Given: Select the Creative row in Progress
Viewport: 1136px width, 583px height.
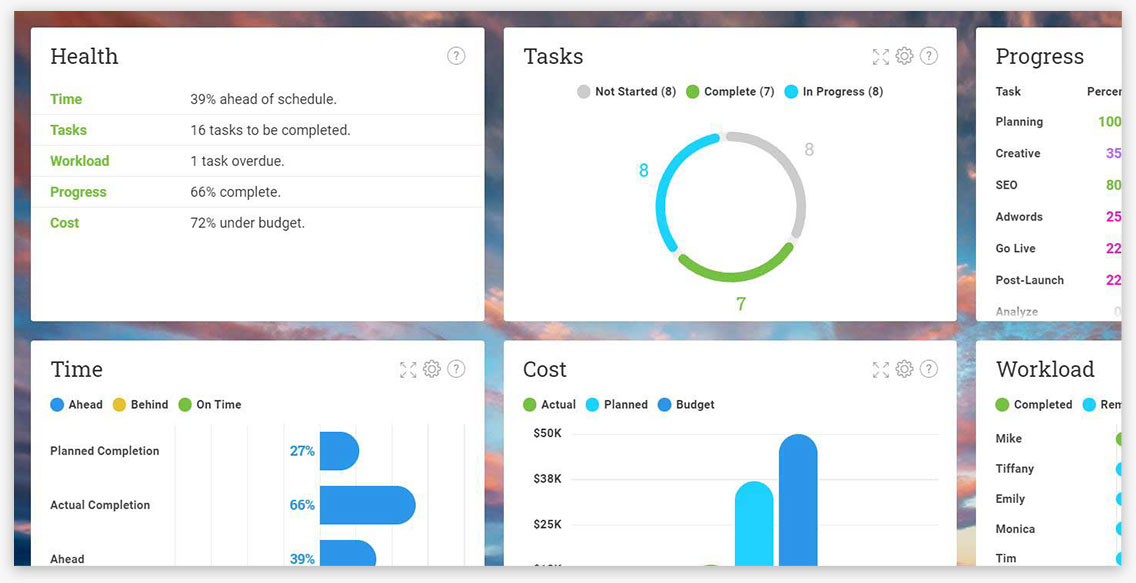Looking at the screenshot, I should (x=1058, y=154).
